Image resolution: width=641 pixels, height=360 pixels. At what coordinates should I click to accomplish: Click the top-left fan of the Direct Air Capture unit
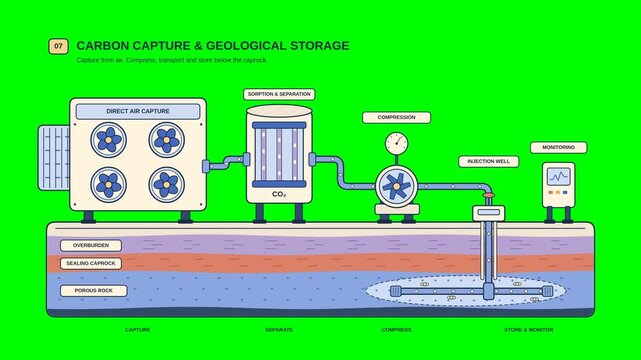pyautogui.click(x=108, y=140)
